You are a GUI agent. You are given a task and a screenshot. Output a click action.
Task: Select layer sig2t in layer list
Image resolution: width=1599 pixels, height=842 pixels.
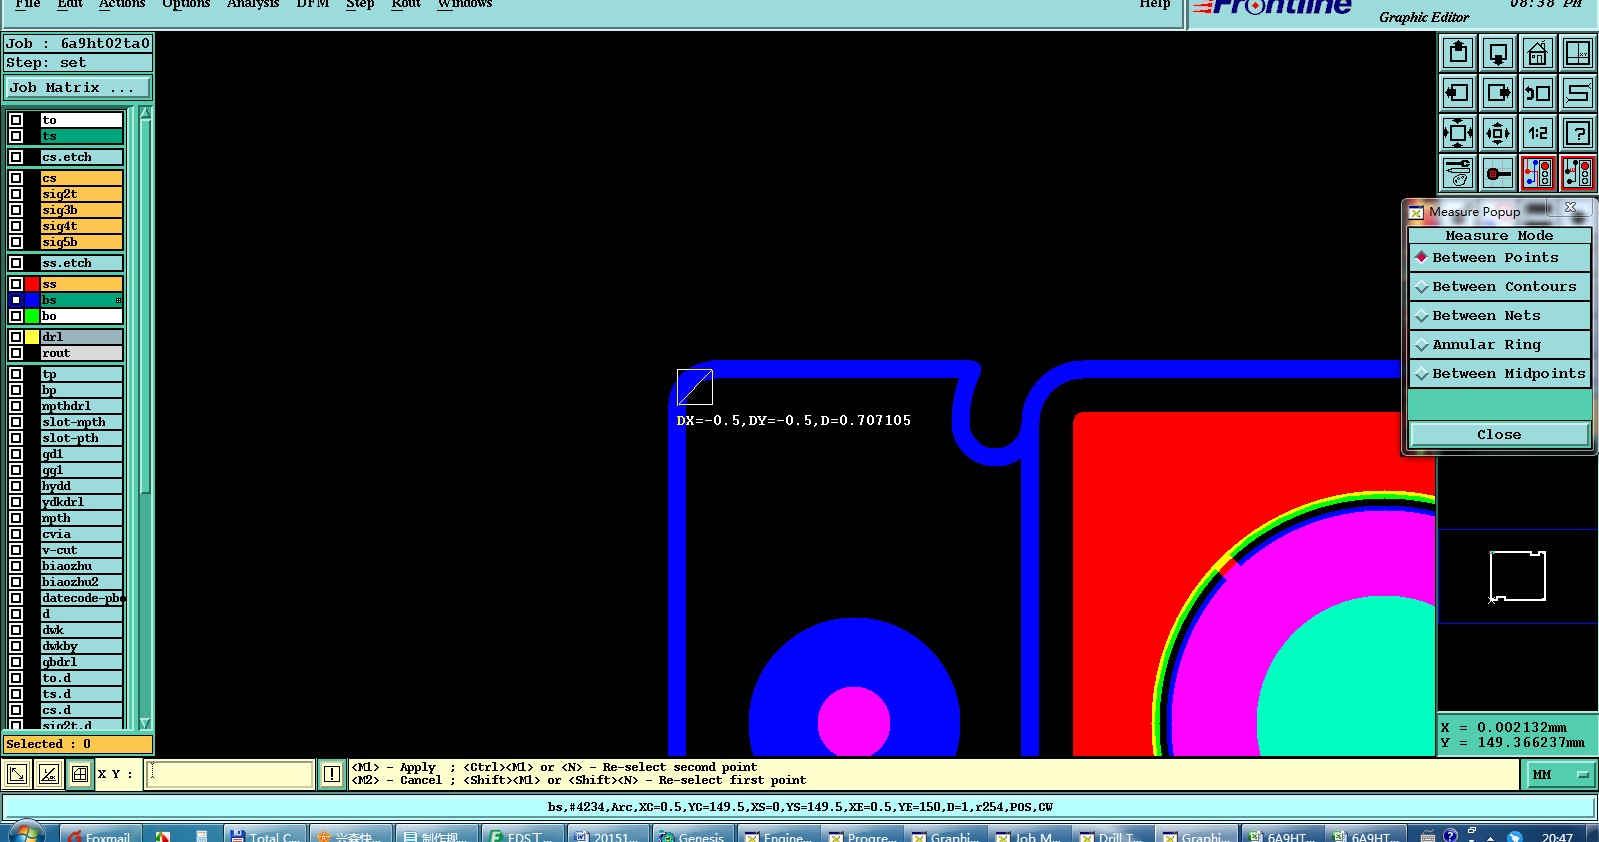82,194
